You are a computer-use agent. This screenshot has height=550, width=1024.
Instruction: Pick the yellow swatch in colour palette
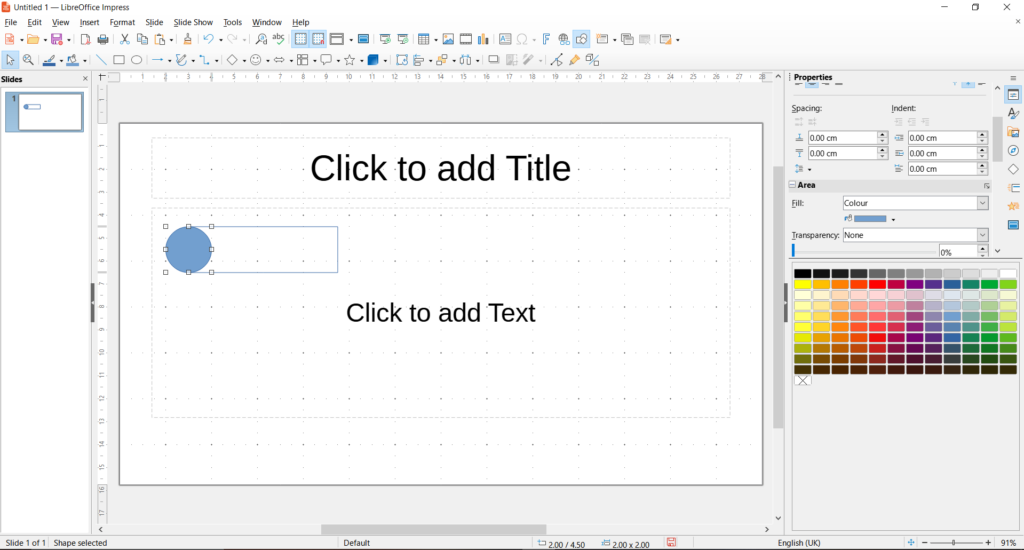pos(802,284)
